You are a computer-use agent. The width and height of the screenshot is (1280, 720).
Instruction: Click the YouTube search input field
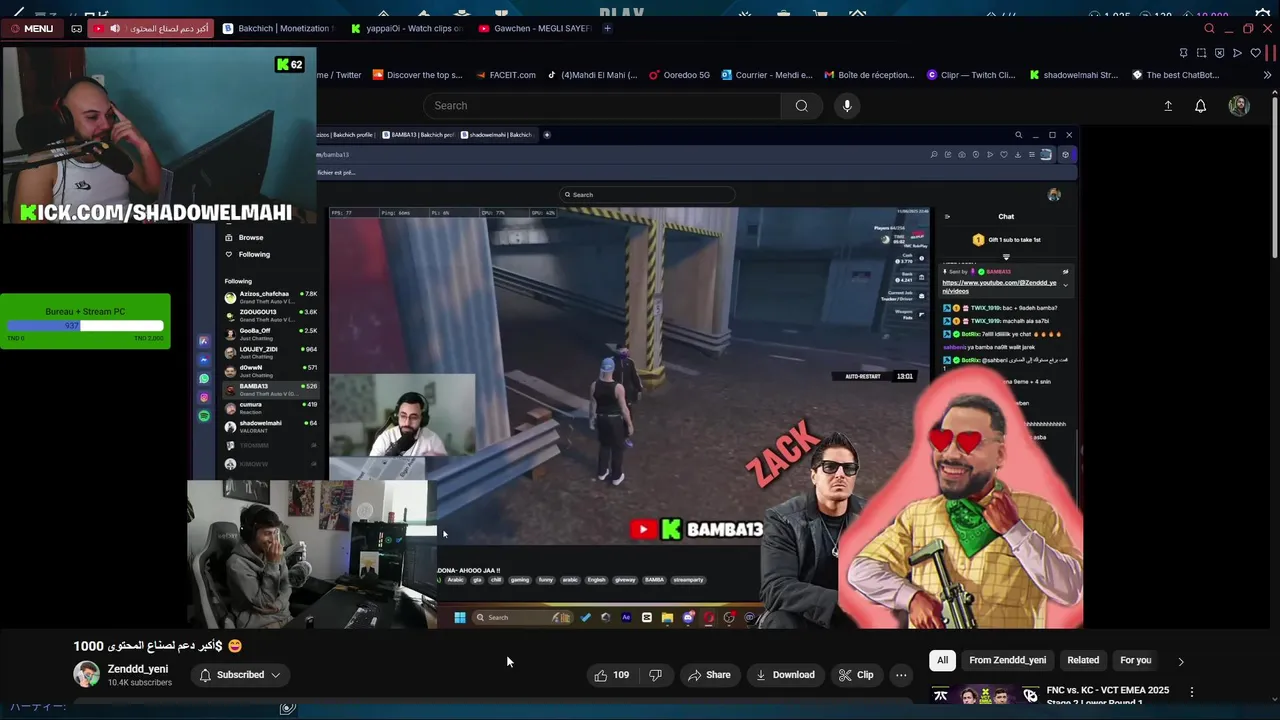602,105
